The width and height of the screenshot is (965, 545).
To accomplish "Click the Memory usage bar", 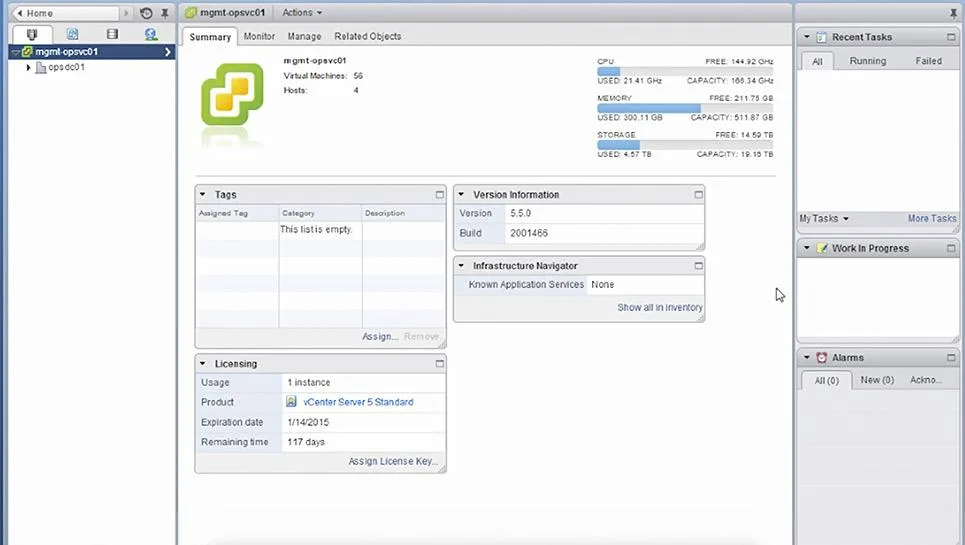I will click(685, 108).
